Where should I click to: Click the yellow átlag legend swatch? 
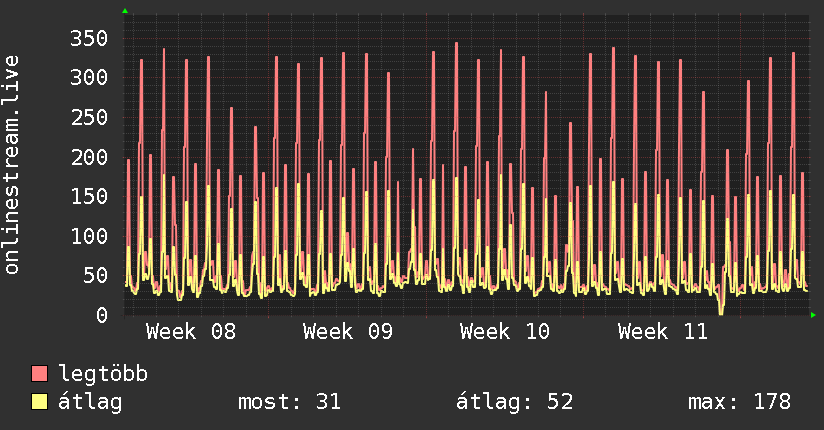click(x=40, y=402)
